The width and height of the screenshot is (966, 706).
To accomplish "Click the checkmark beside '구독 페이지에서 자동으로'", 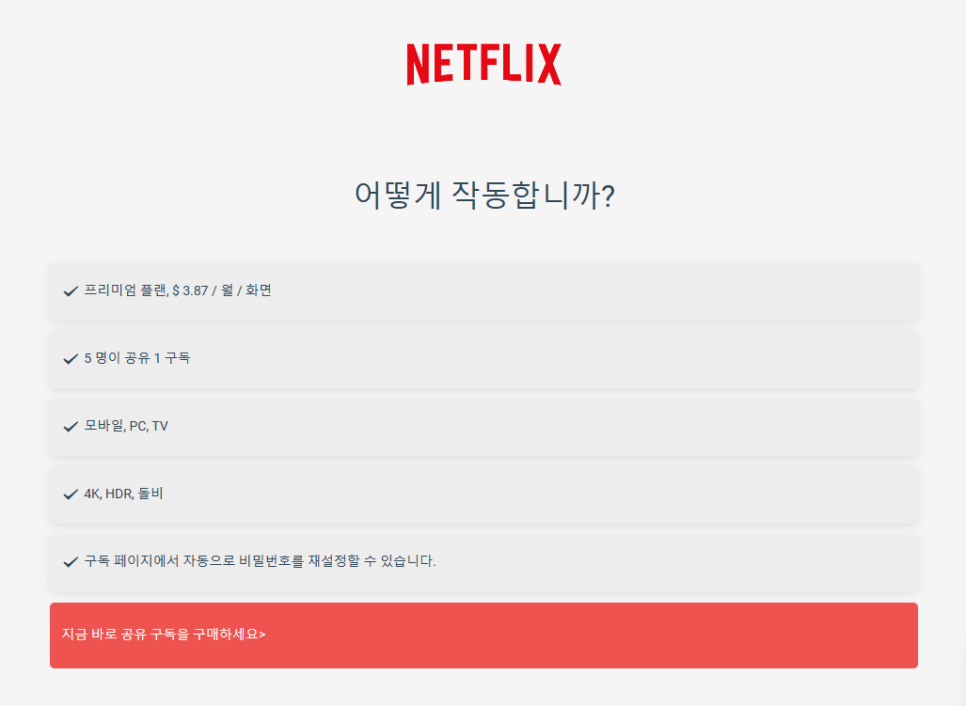I will pyautogui.click(x=71, y=562).
